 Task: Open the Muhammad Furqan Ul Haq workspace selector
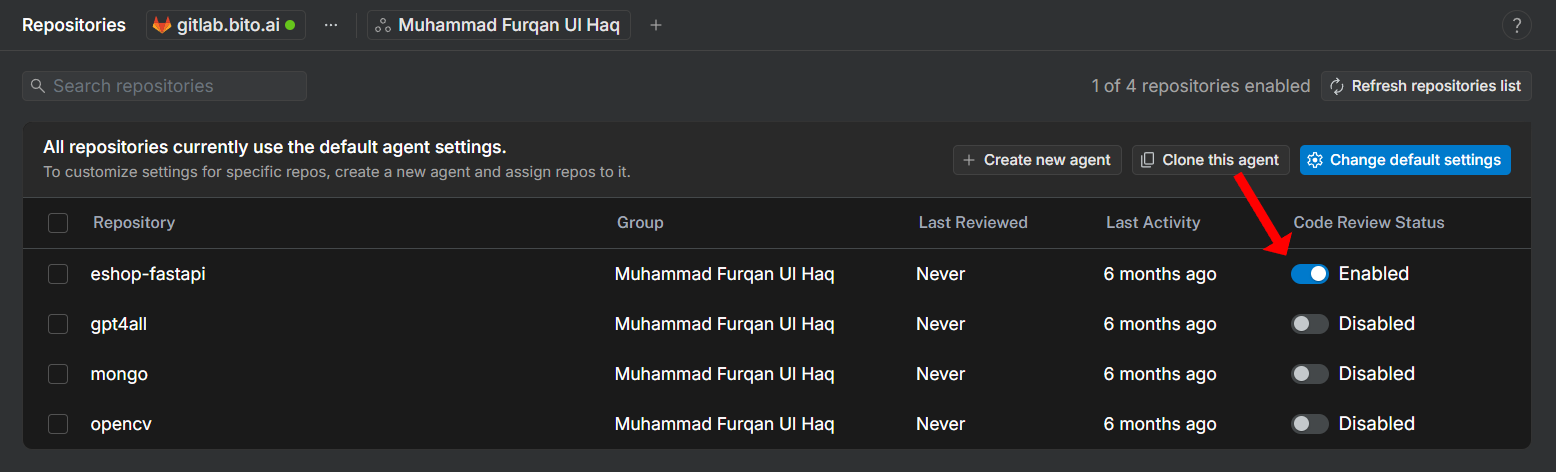(x=499, y=25)
